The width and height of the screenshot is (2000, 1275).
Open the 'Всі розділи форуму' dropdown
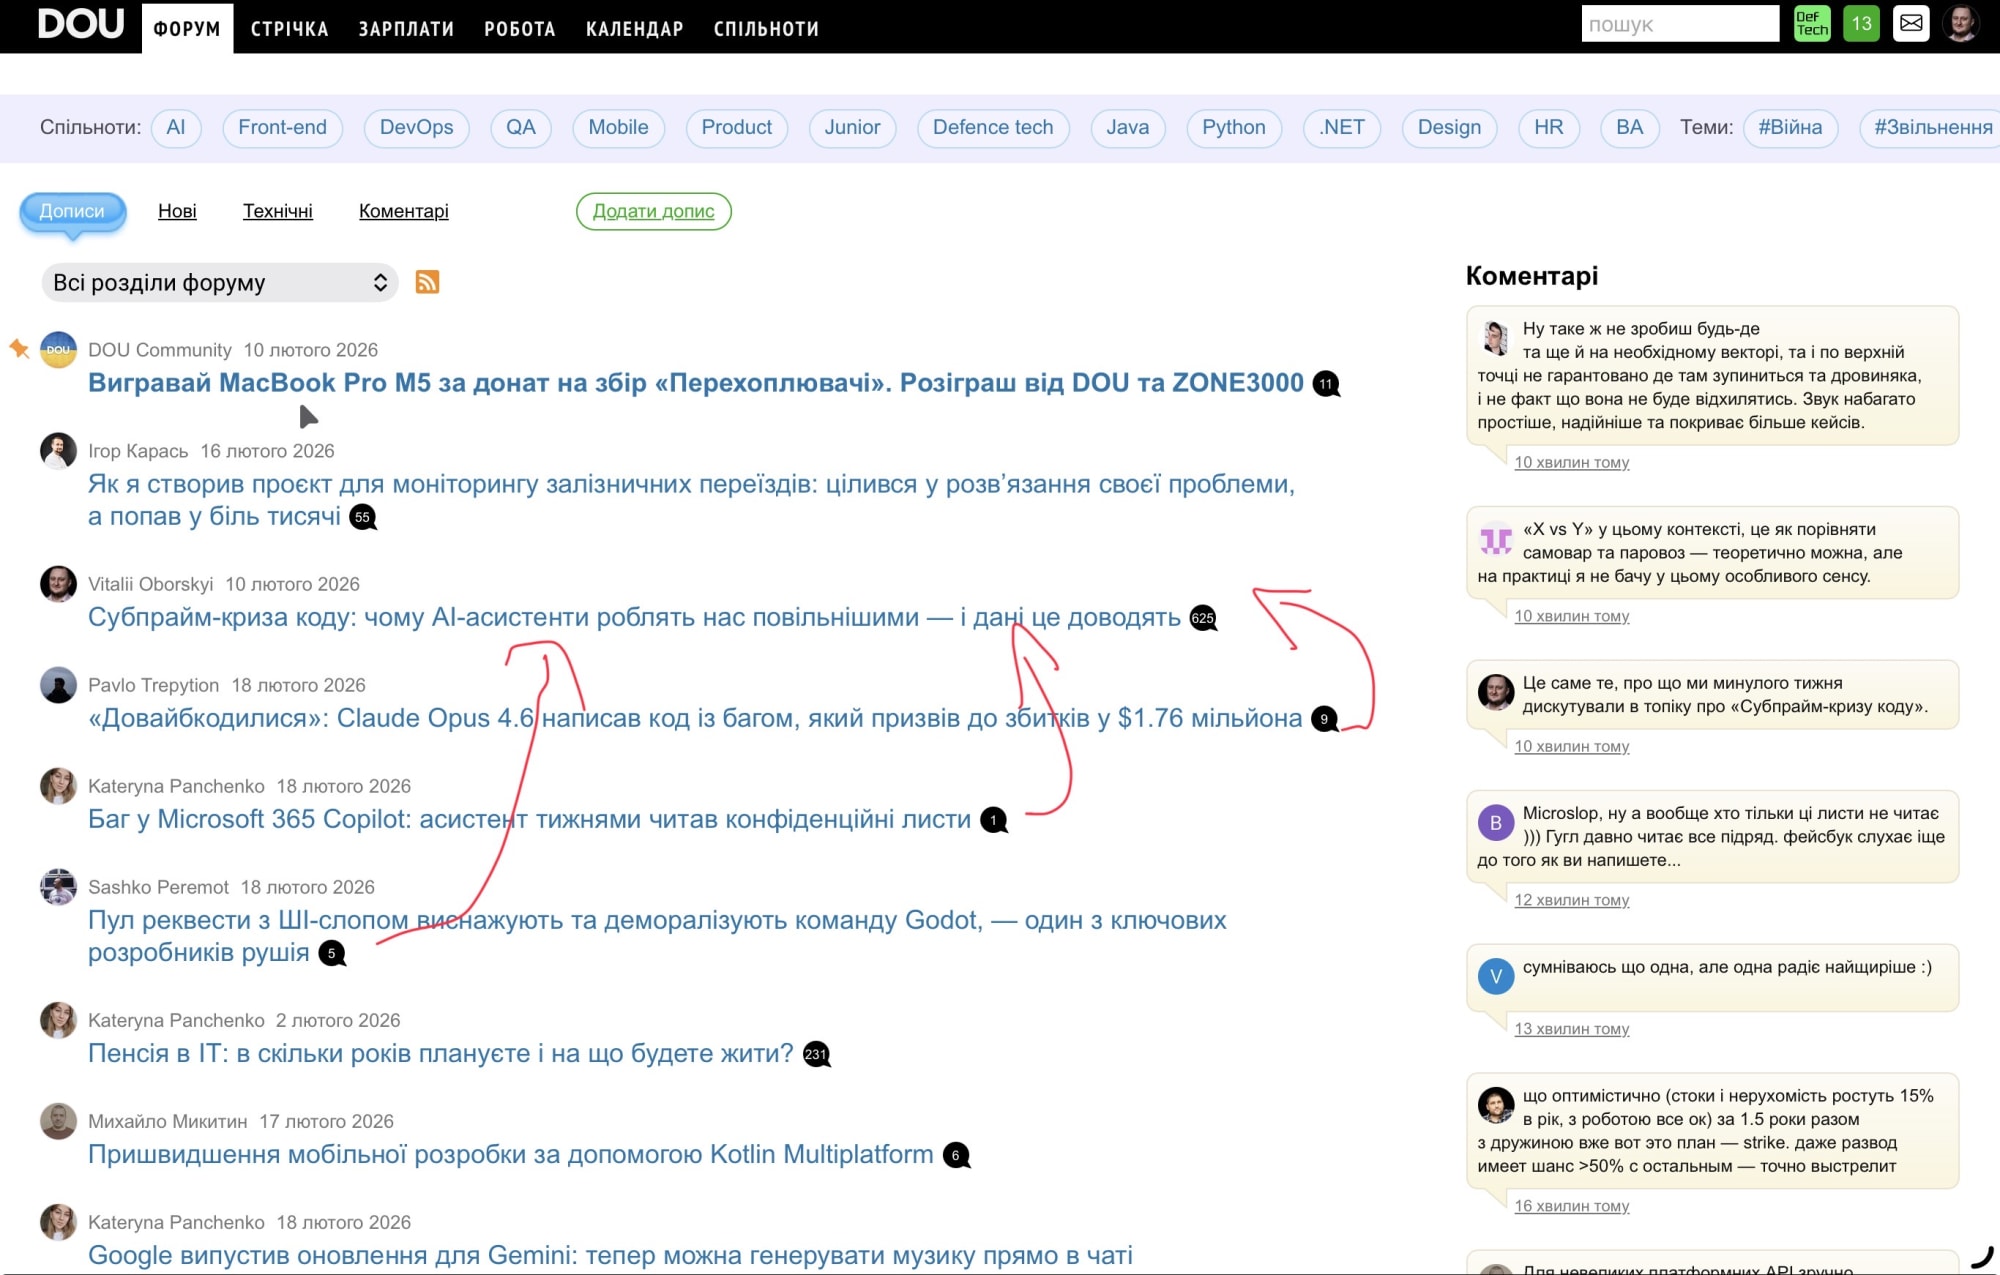(220, 283)
